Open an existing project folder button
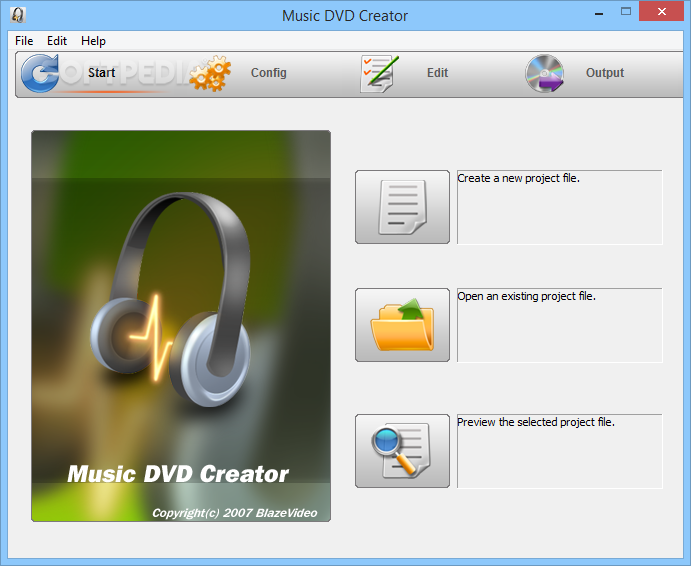 [402, 325]
